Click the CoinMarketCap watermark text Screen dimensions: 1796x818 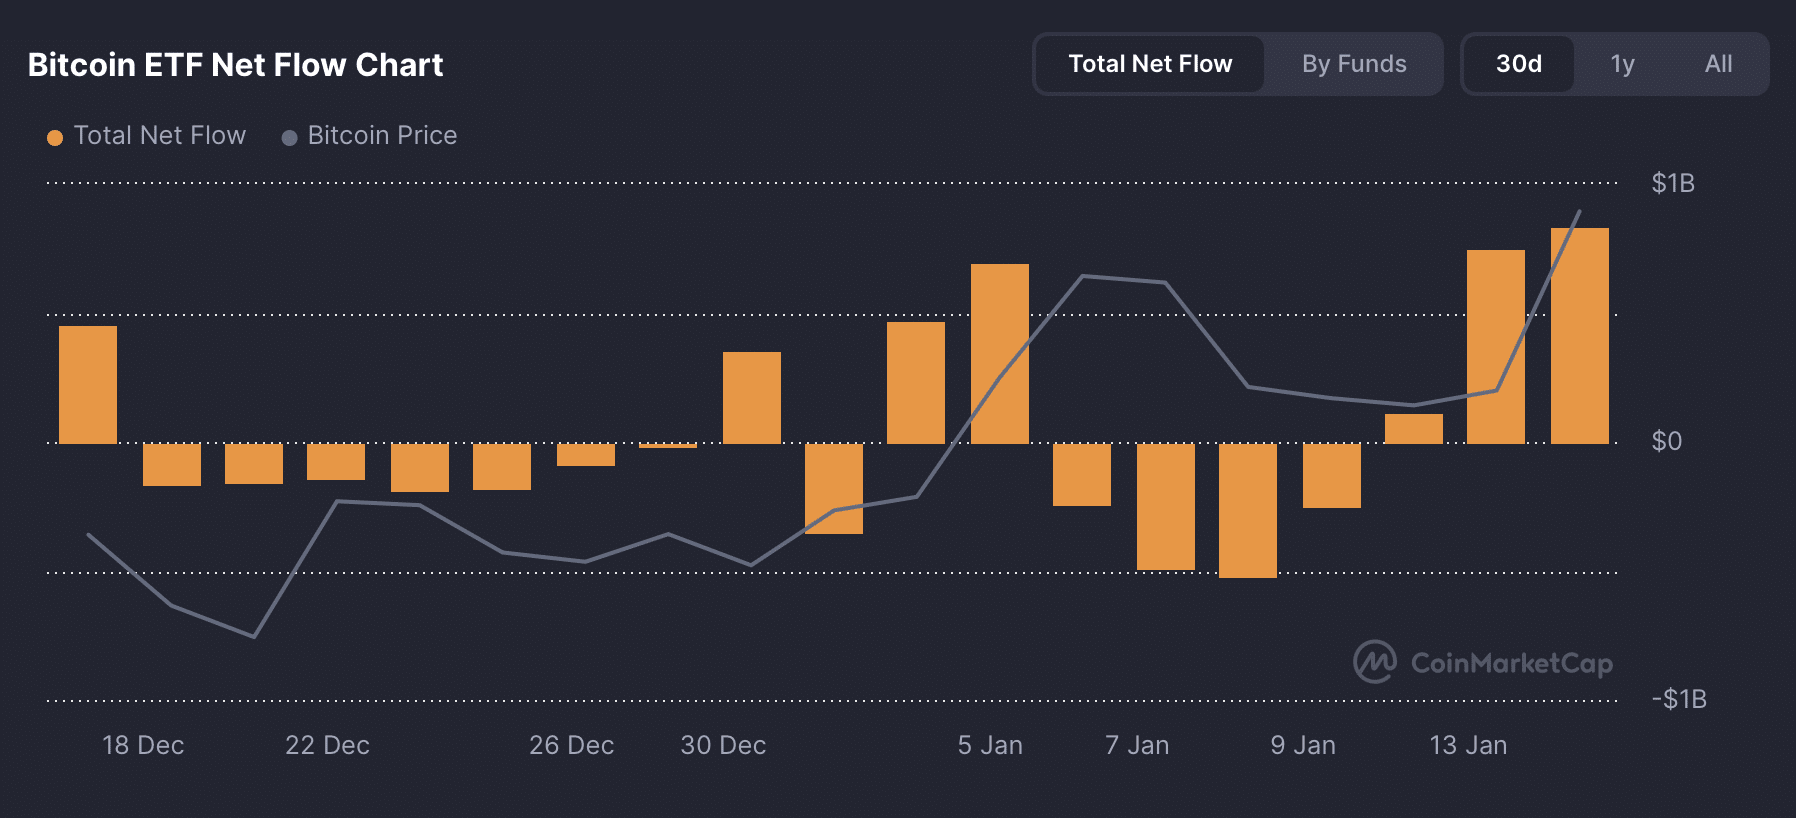pyautogui.click(x=1511, y=663)
